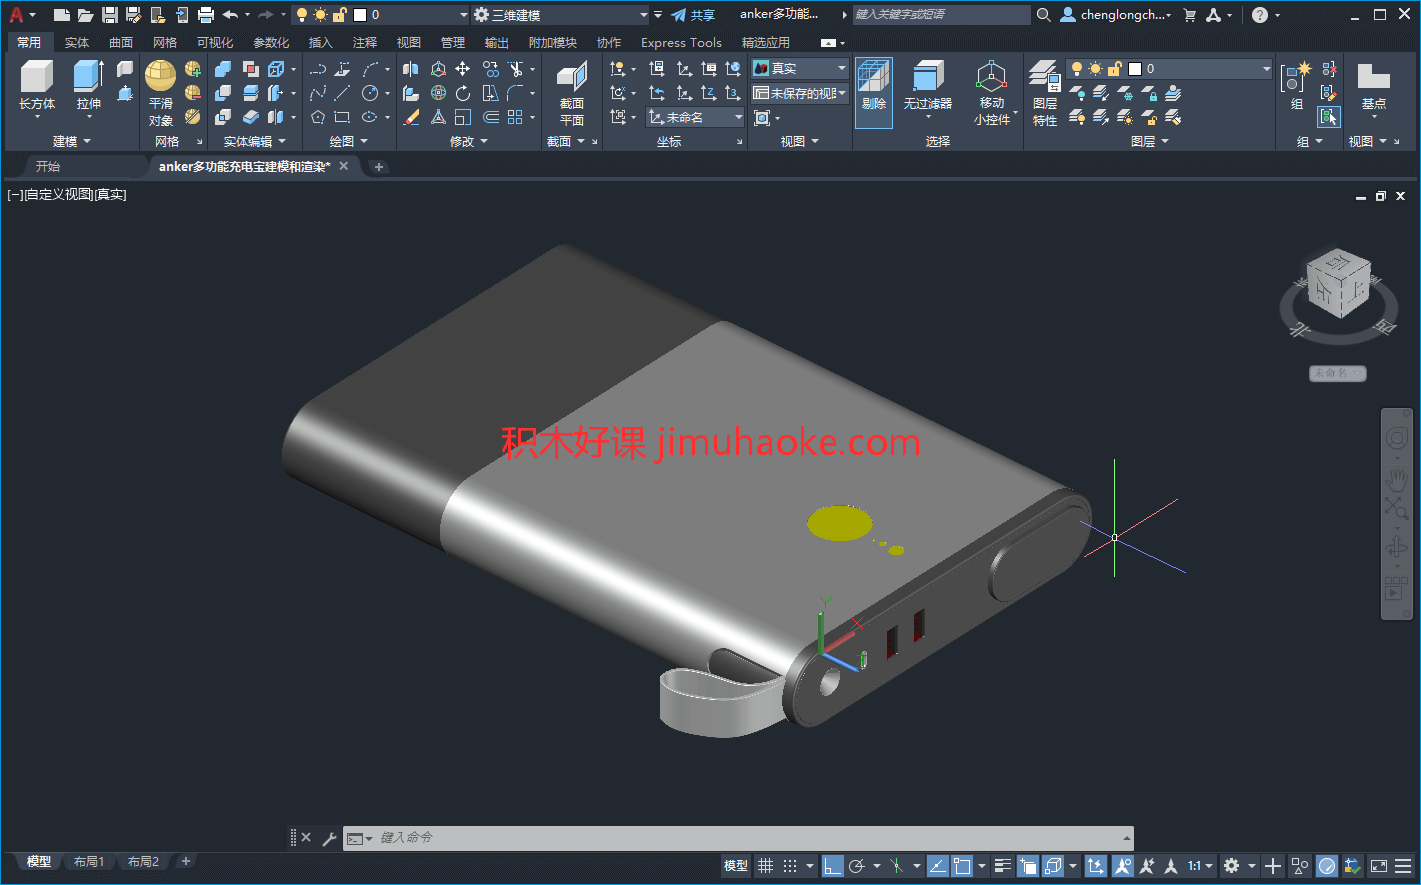Toggle snap mode dots in status bar
Viewport: 1421px width, 885px height.
tap(790, 866)
